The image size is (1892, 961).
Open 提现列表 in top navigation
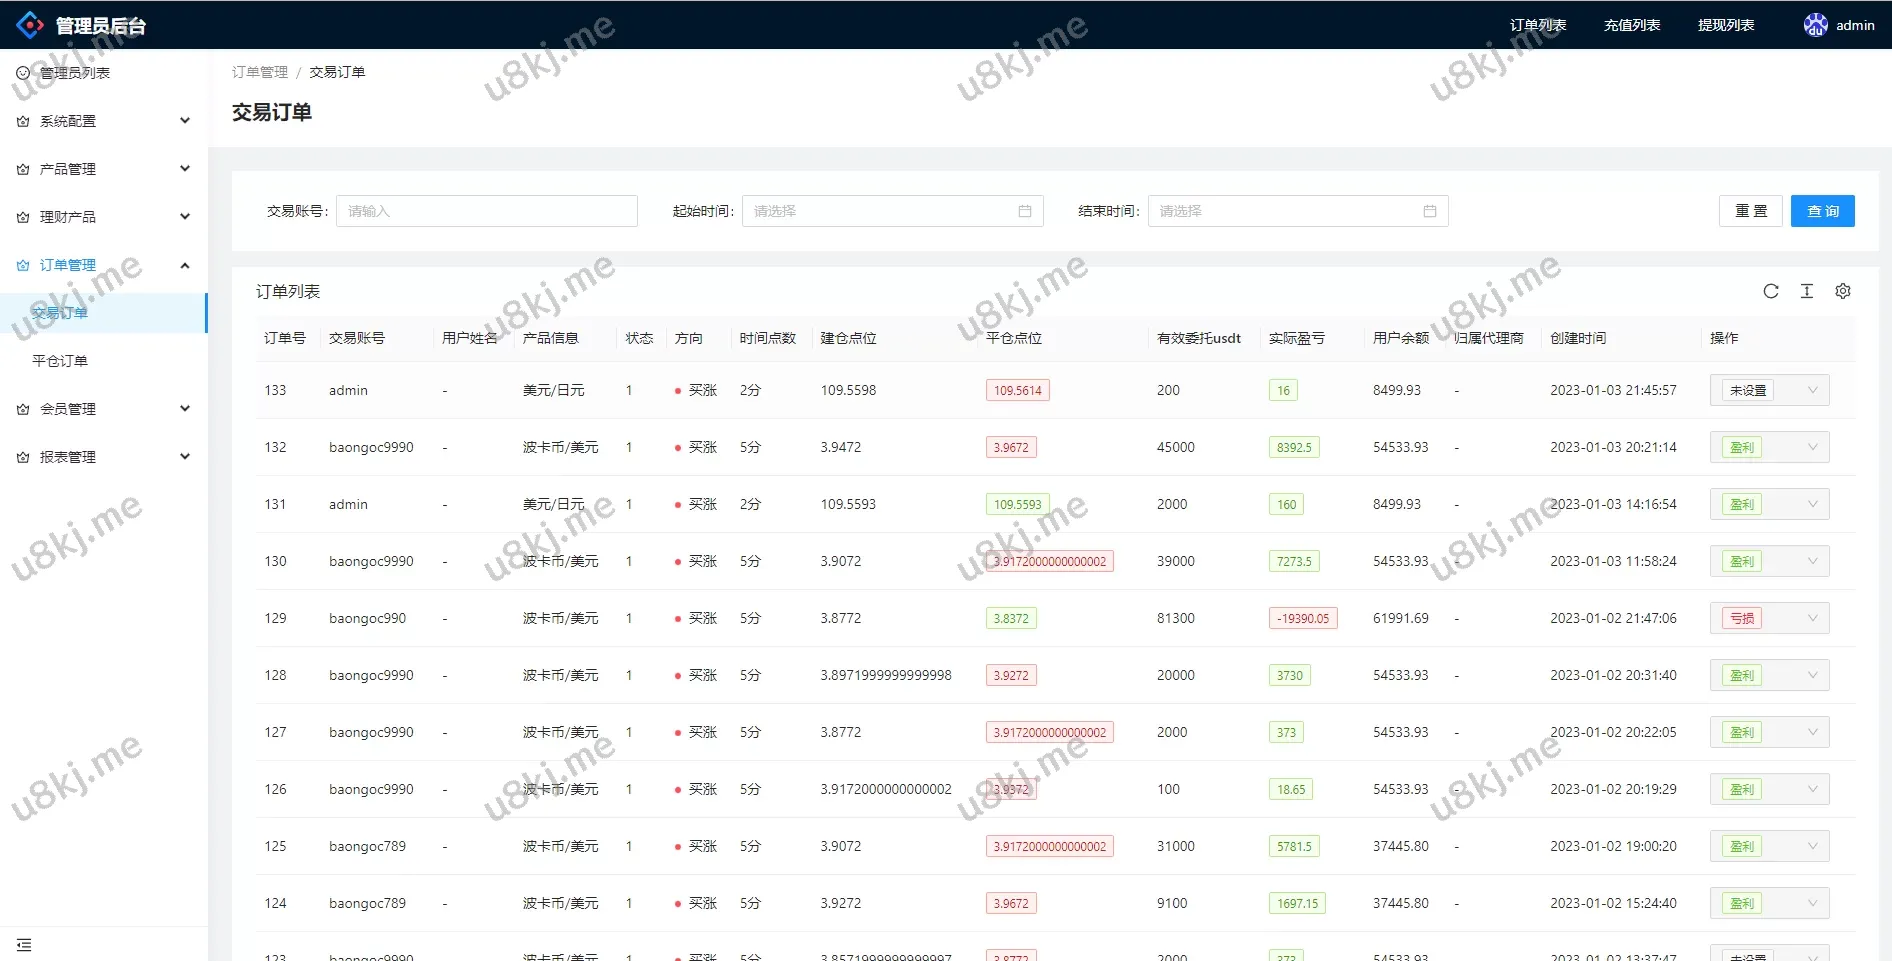click(1725, 25)
